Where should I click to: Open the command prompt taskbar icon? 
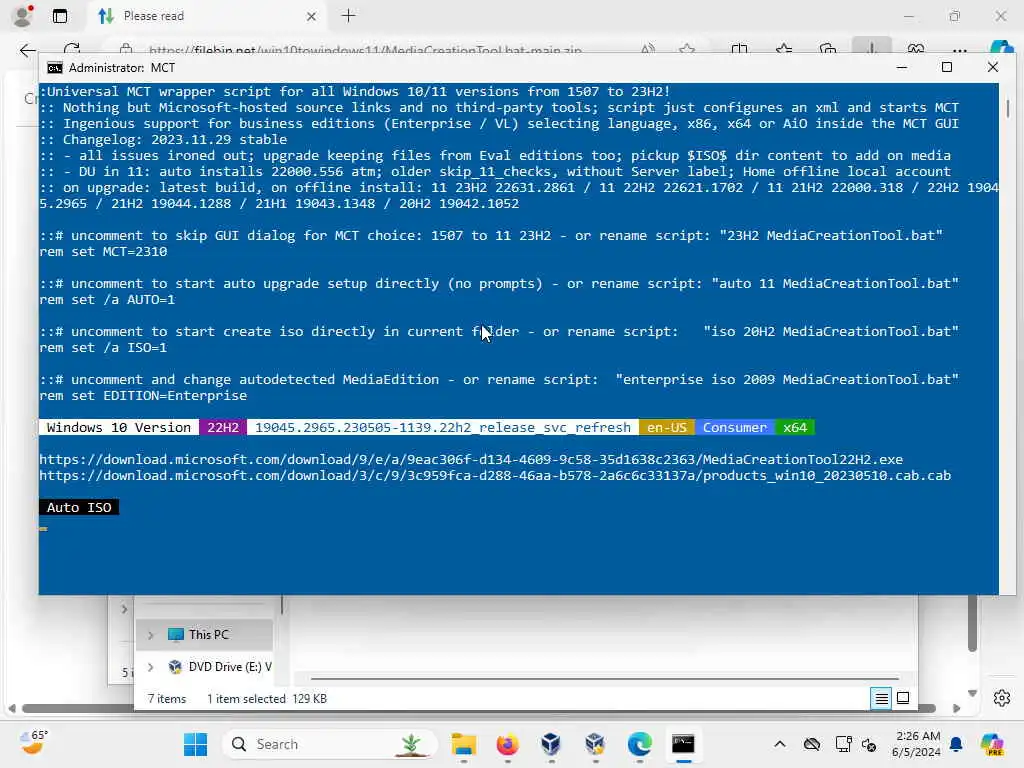tap(683, 744)
